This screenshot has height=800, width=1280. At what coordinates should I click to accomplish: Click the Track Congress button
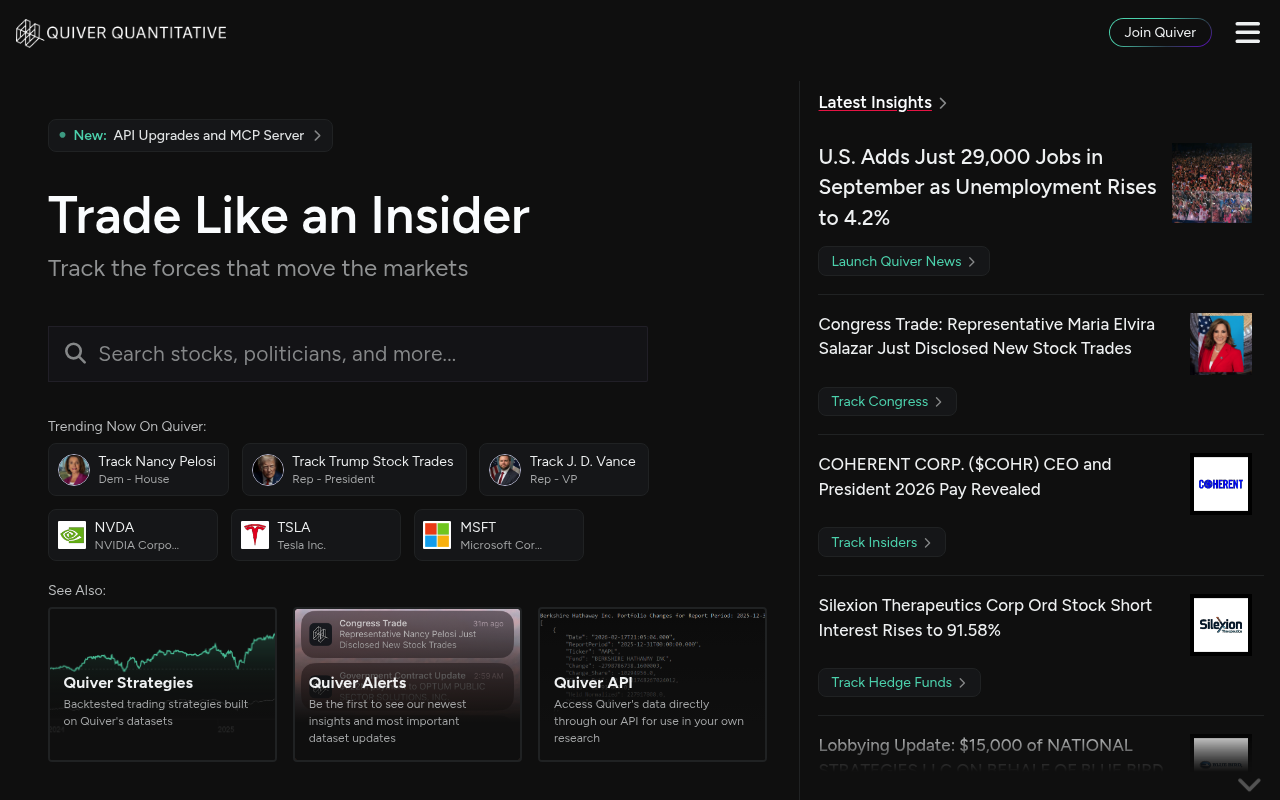pyautogui.click(x=887, y=402)
